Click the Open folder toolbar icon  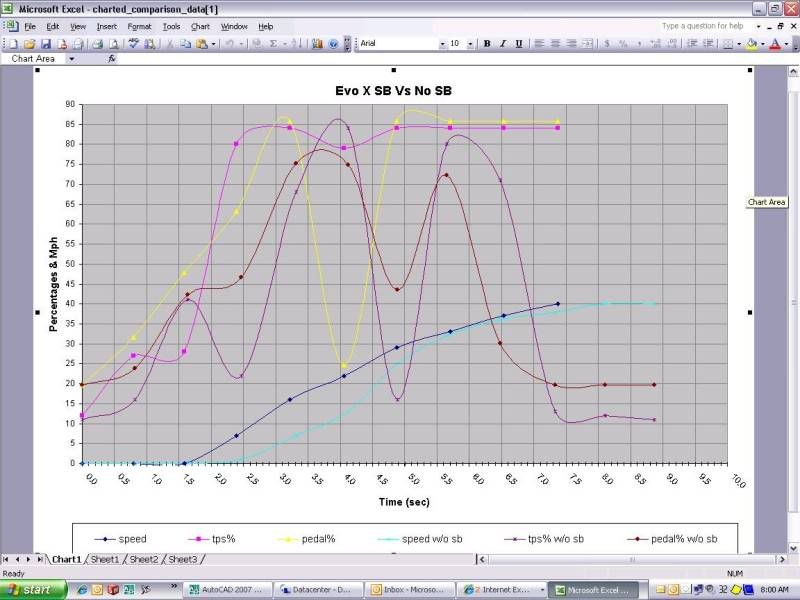pyautogui.click(x=30, y=44)
